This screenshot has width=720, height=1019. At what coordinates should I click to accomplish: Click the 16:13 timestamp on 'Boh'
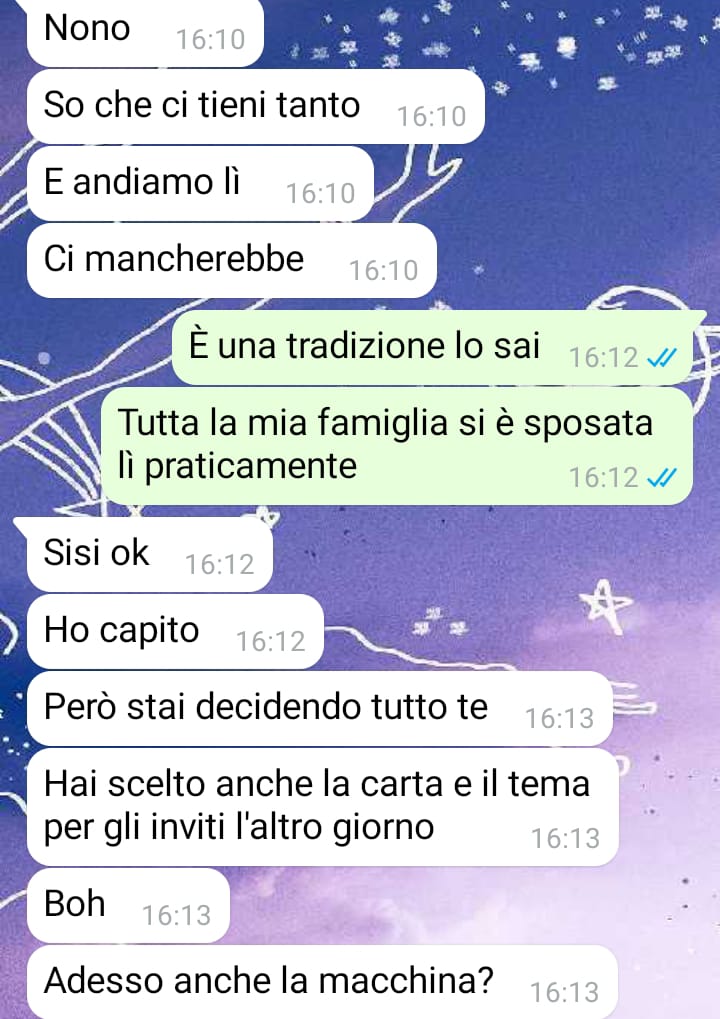click(177, 916)
